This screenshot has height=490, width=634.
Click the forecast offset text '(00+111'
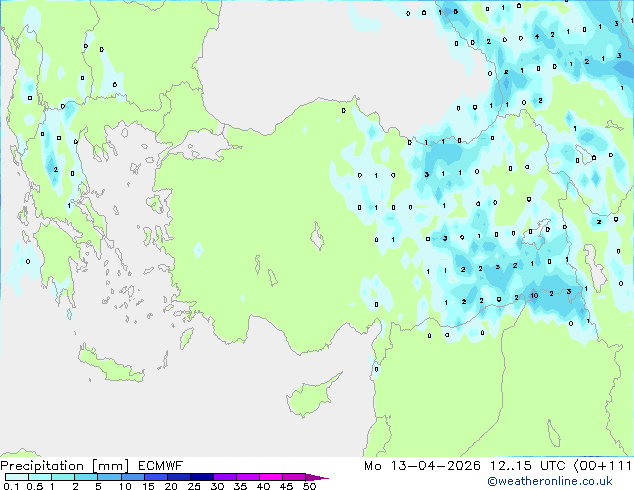pos(602,466)
